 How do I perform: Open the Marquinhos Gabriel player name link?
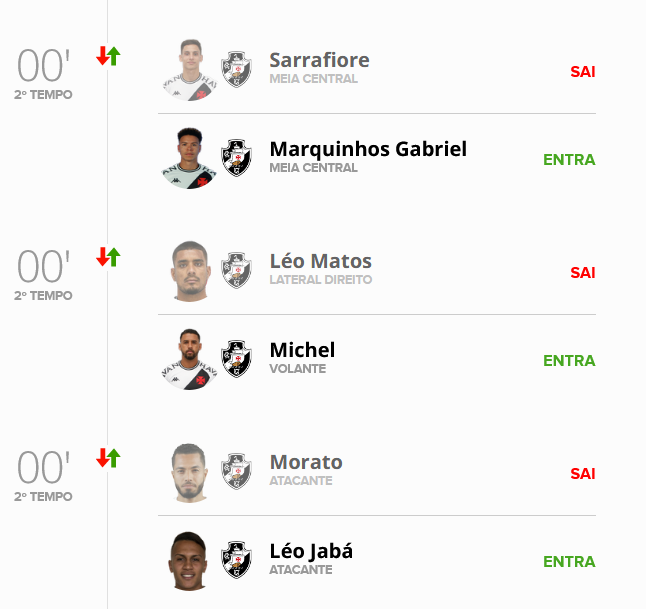[x=368, y=149]
